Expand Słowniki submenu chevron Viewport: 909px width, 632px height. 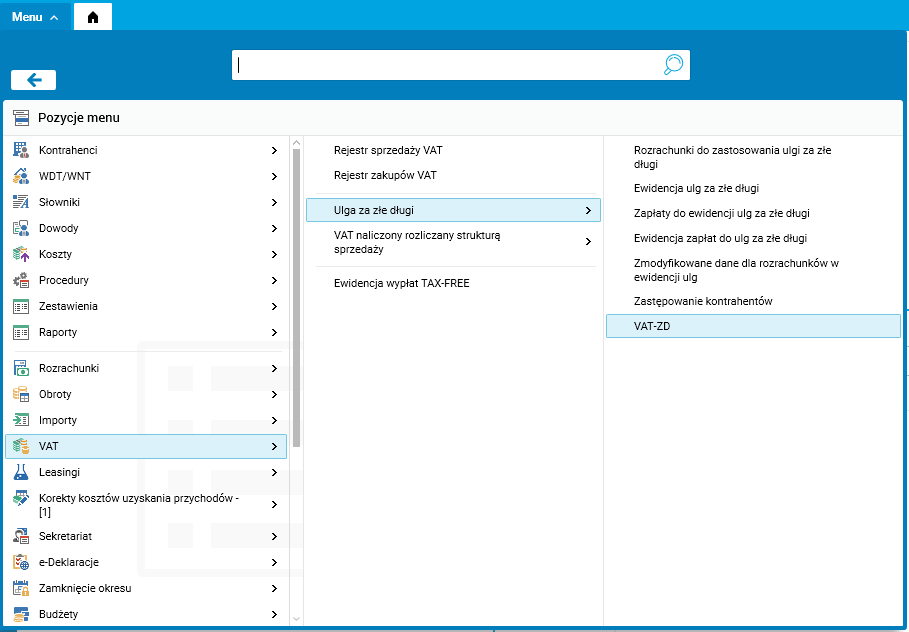tap(274, 202)
